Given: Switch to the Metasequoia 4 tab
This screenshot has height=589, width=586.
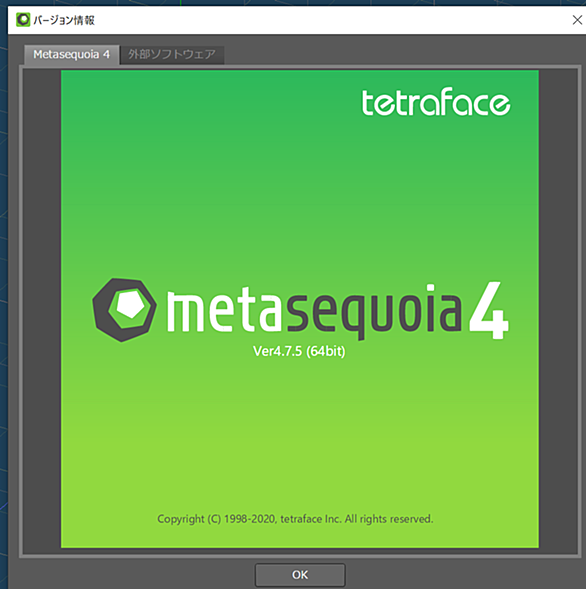Looking at the screenshot, I should [72, 55].
